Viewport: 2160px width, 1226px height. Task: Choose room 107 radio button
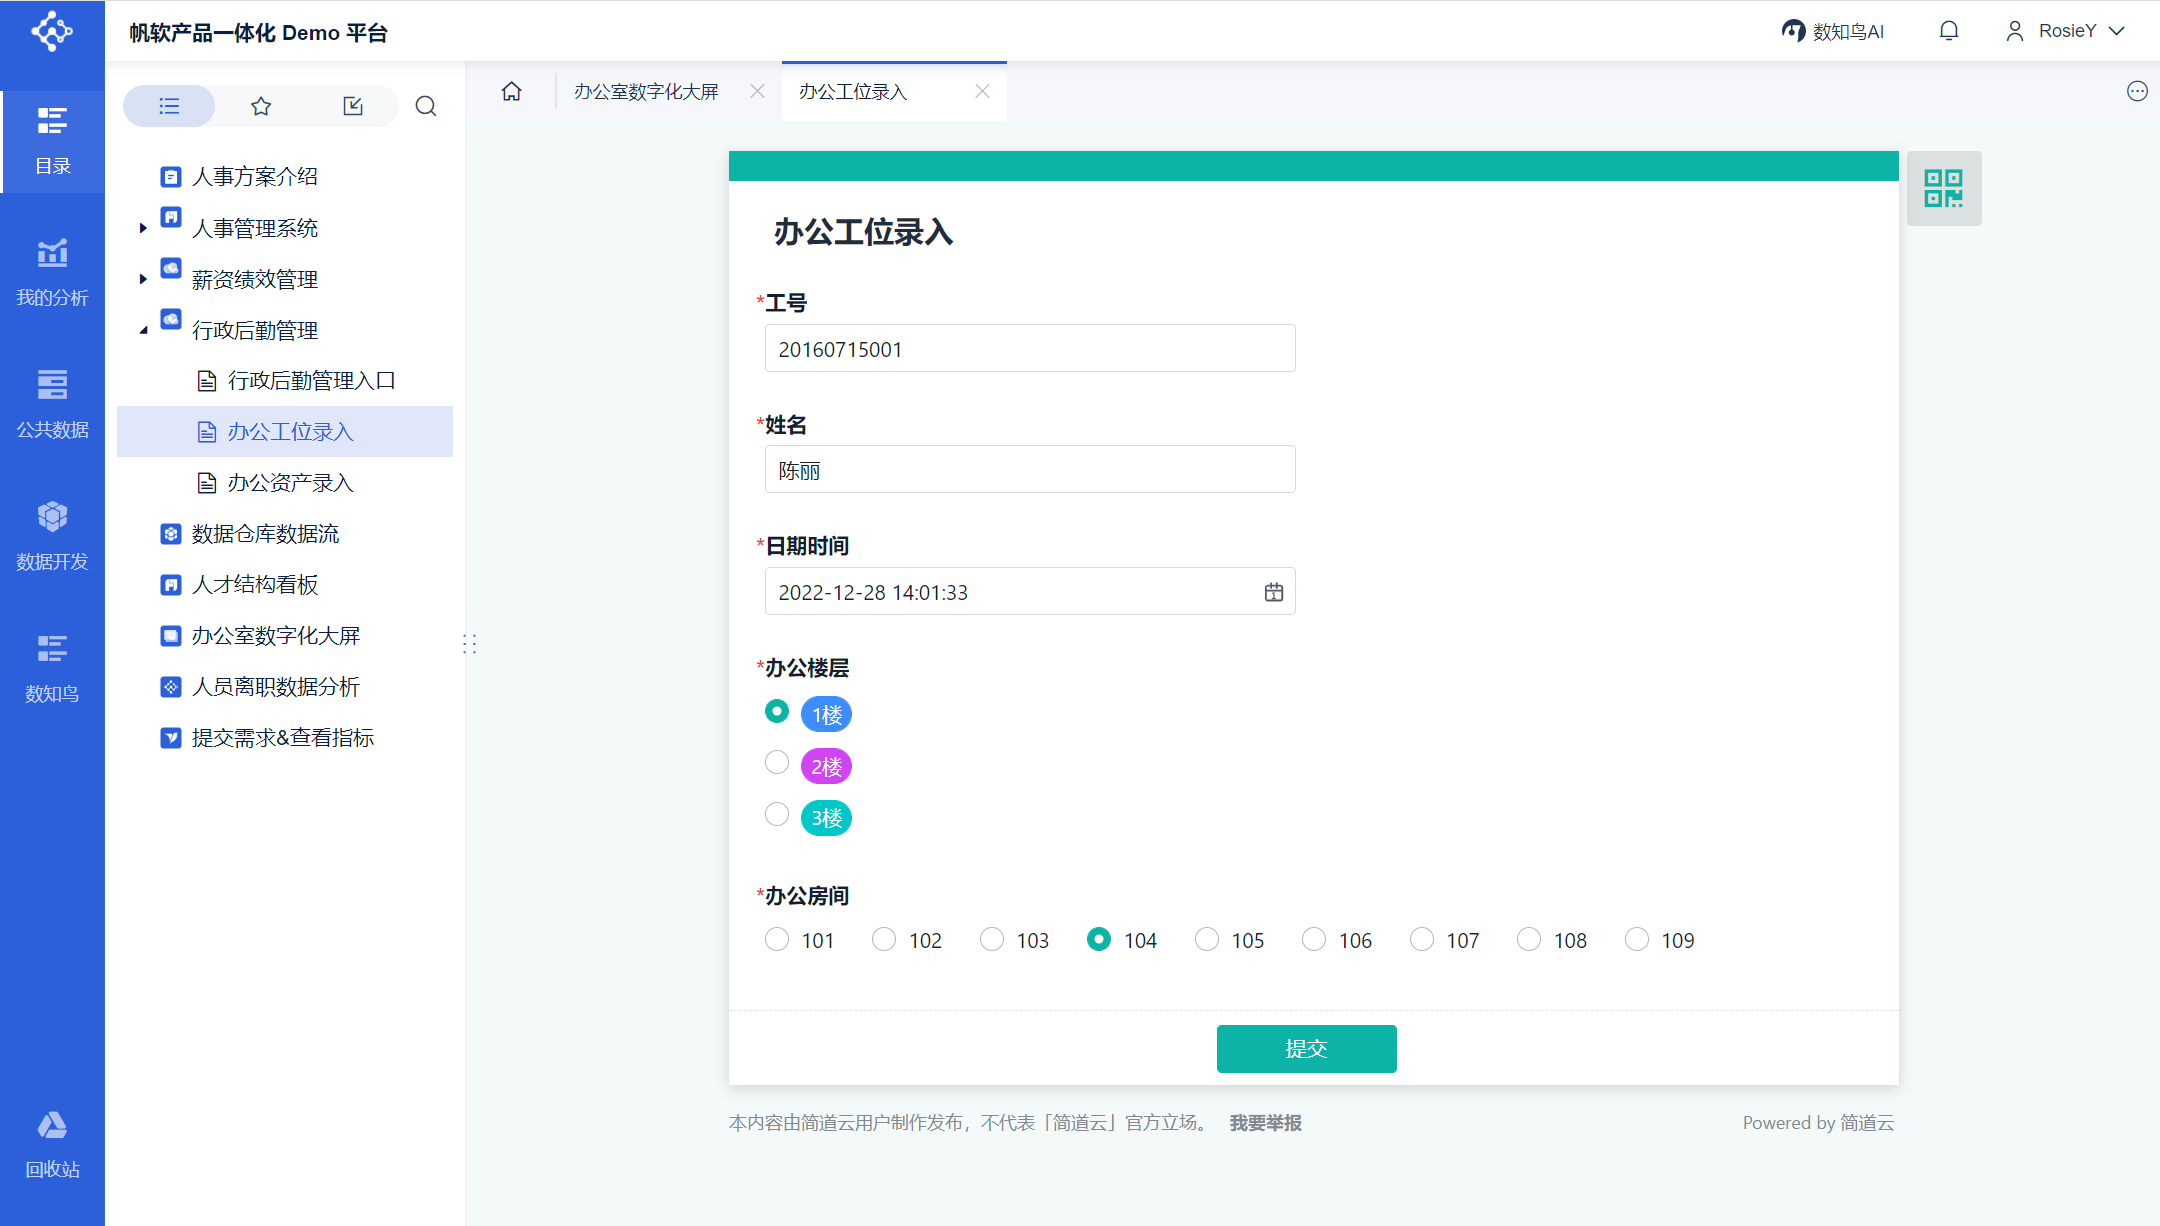pyautogui.click(x=1421, y=940)
